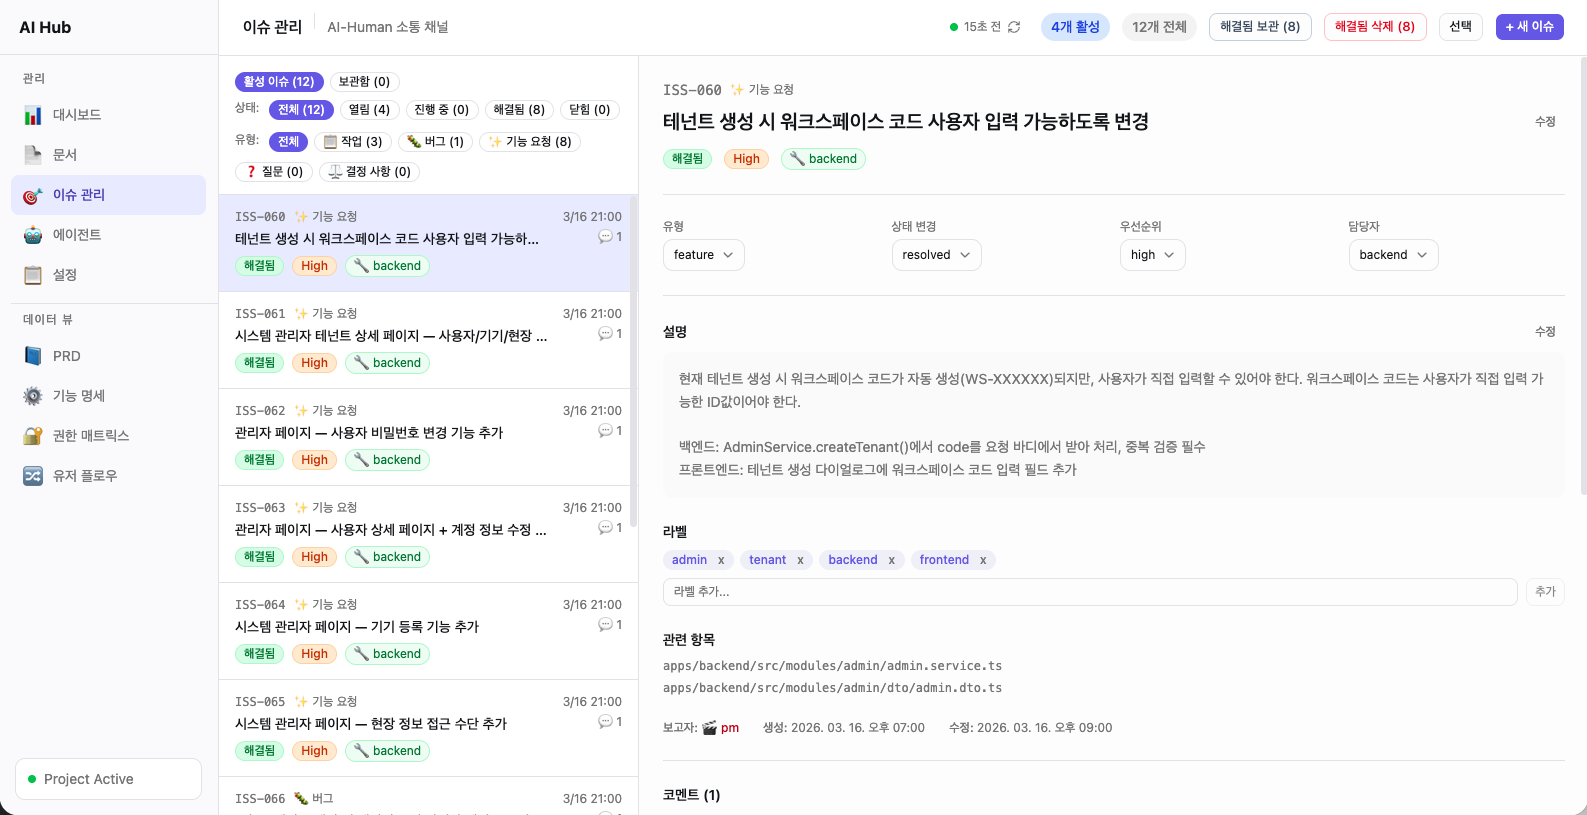Image resolution: width=1587 pixels, height=815 pixels.
Task: Select the 전체 type filter
Action: (289, 142)
